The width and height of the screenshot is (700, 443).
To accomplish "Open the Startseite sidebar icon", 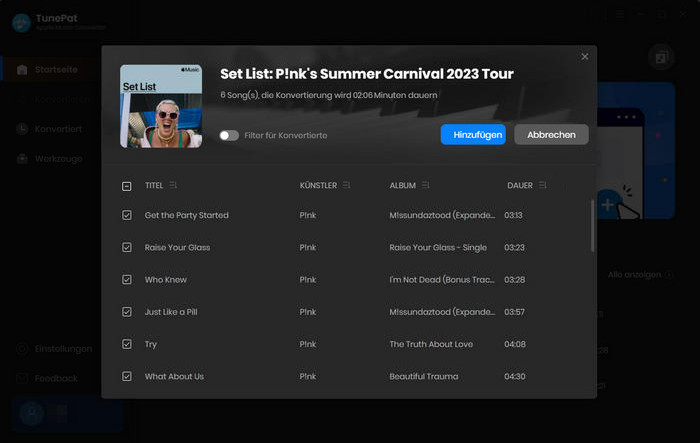I will (x=22, y=70).
